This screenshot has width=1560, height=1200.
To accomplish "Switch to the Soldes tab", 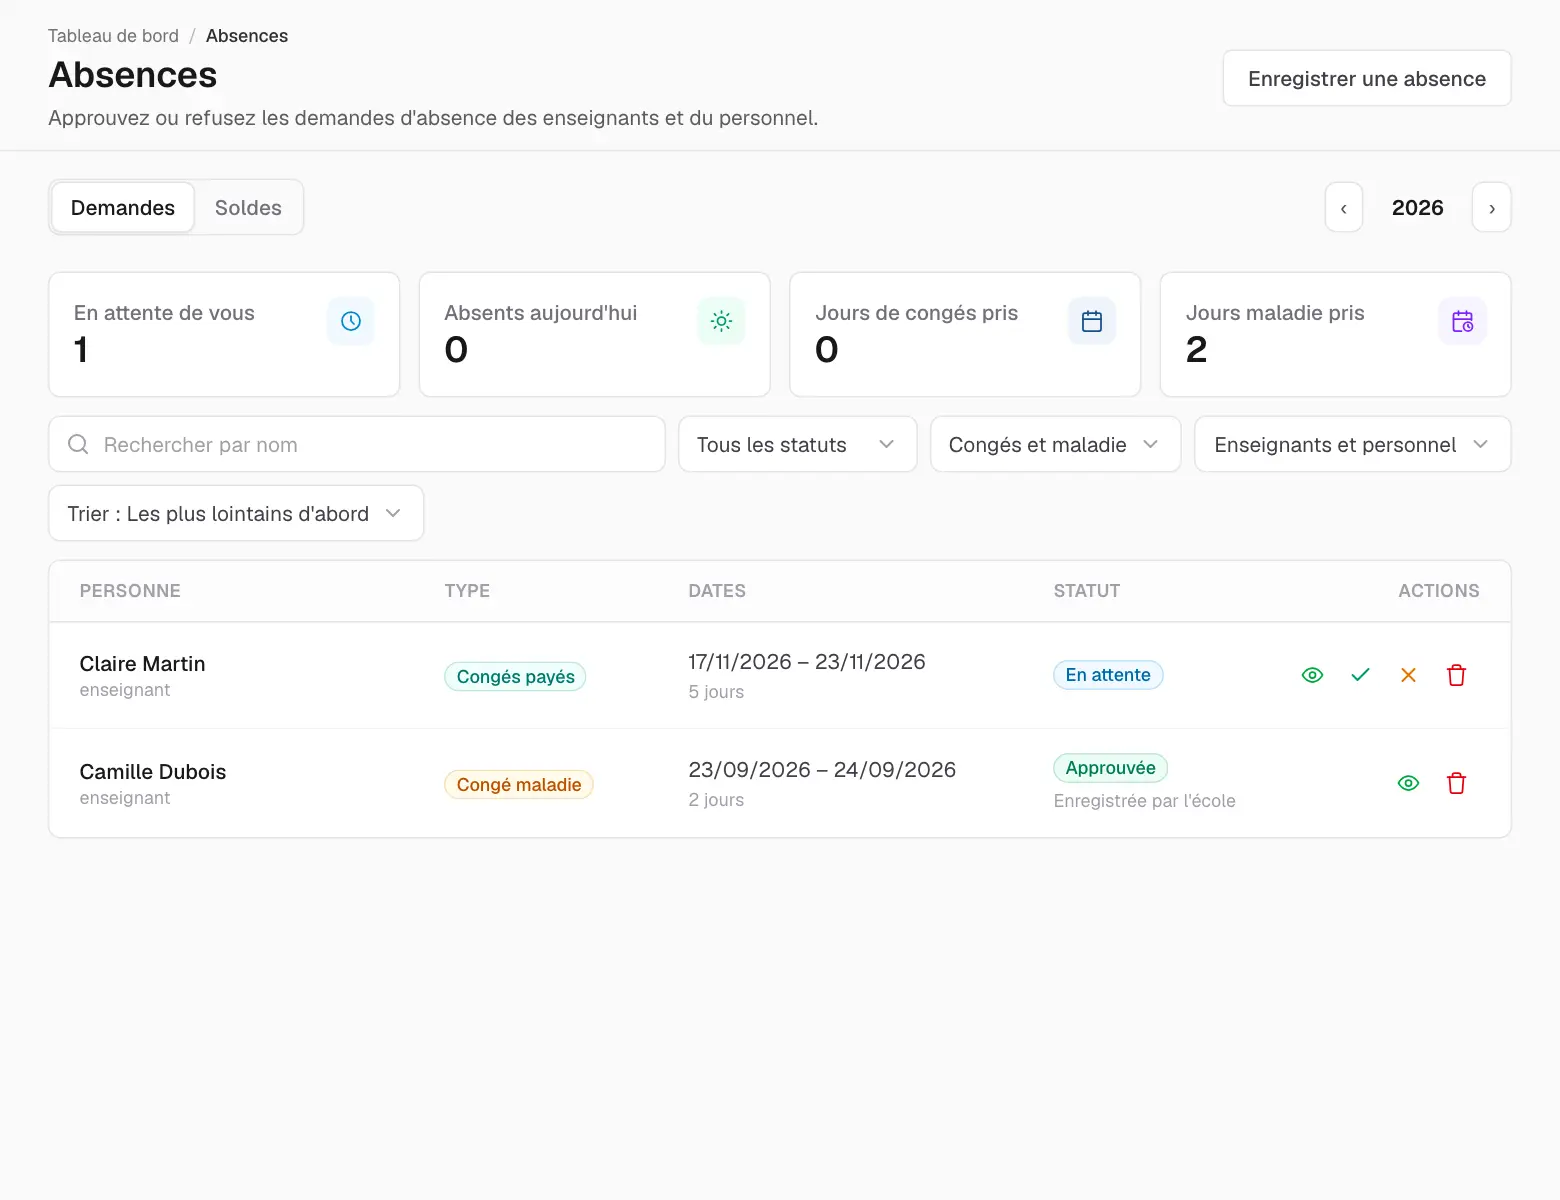I will pos(248,208).
